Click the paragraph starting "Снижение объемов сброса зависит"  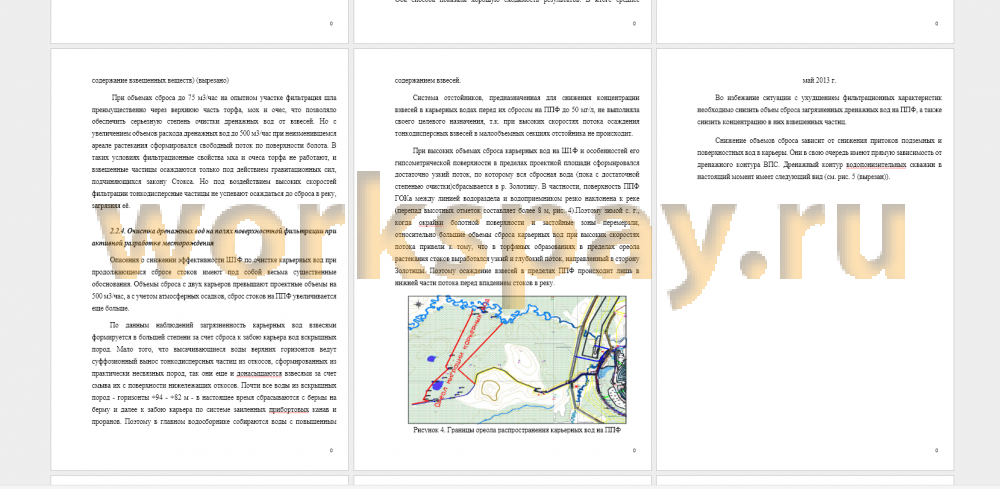(820, 158)
